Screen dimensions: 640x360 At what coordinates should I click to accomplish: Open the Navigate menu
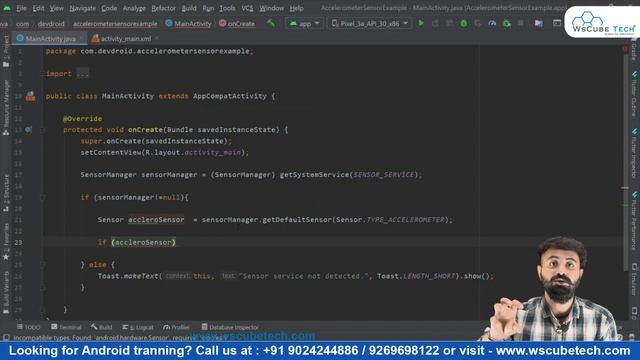[82, 8]
